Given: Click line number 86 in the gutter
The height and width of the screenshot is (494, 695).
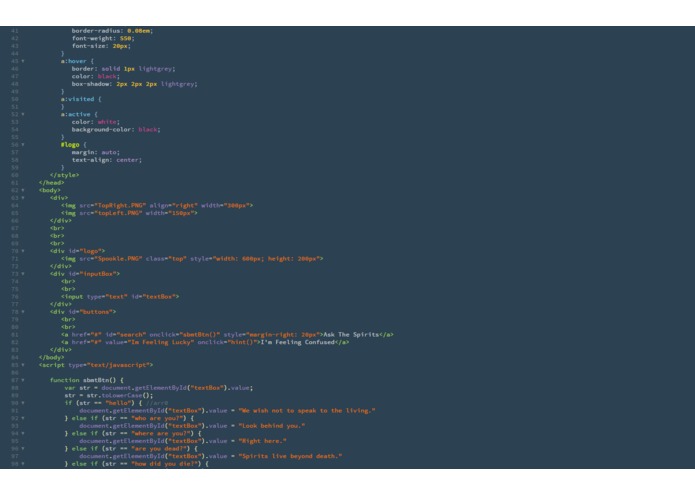Looking at the screenshot, I should (x=15, y=373).
